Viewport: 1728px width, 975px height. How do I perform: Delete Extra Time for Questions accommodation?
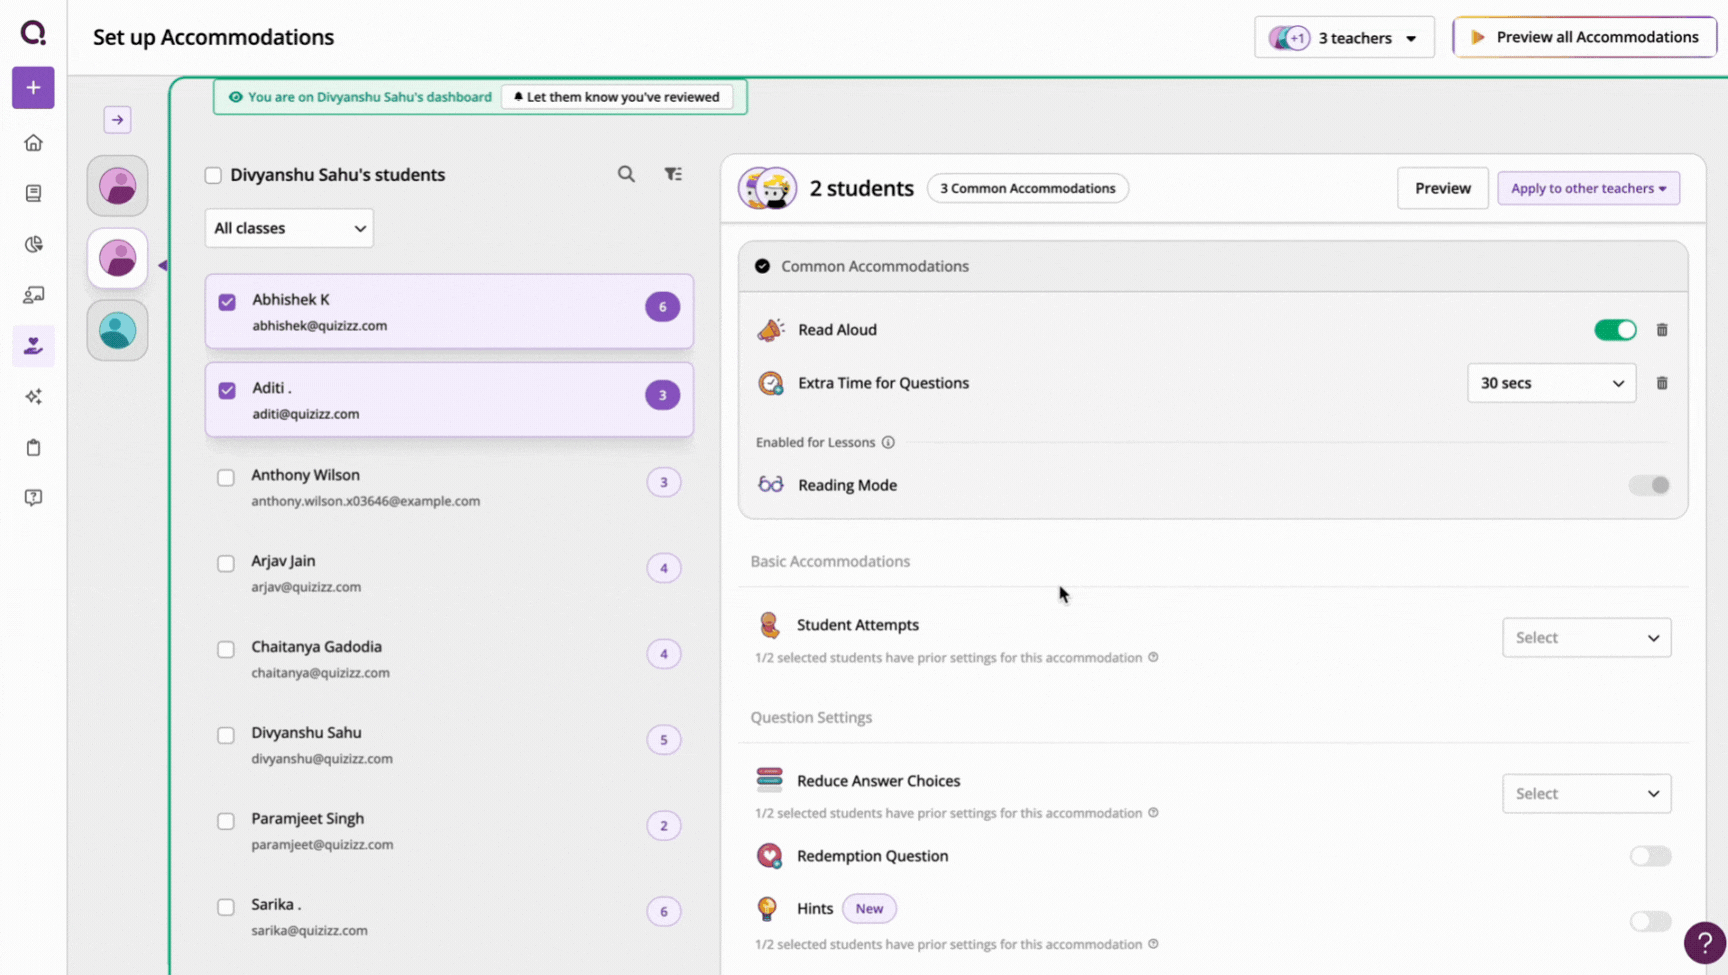1662,383
